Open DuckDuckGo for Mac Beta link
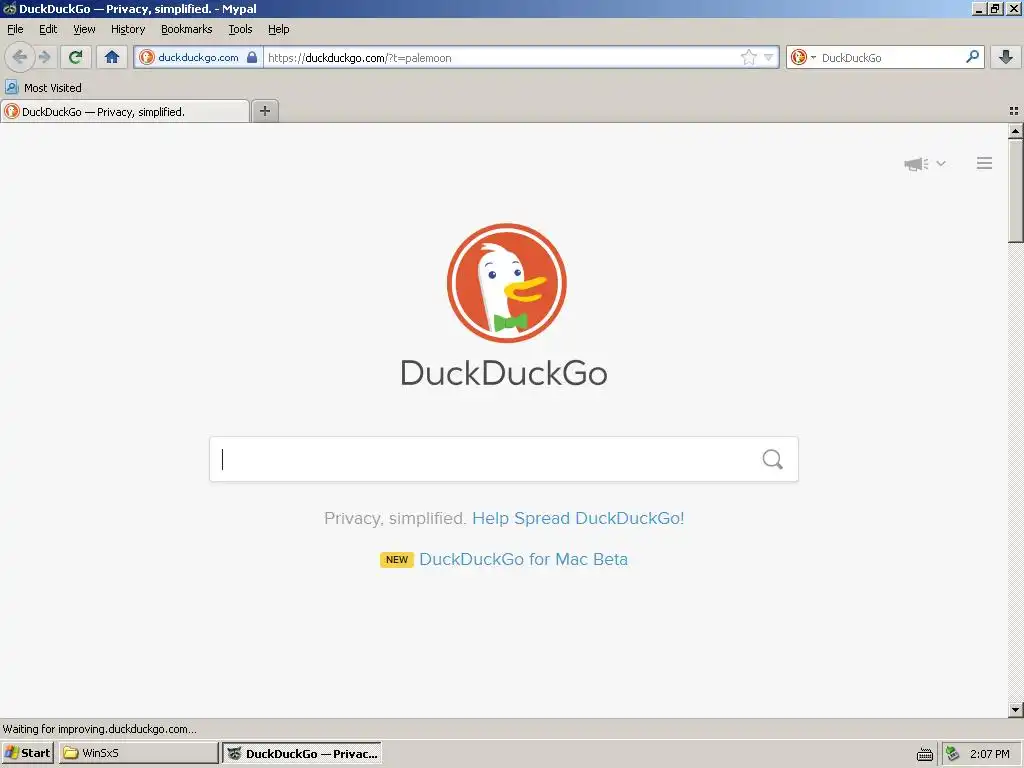Image resolution: width=1024 pixels, height=768 pixels. point(523,559)
